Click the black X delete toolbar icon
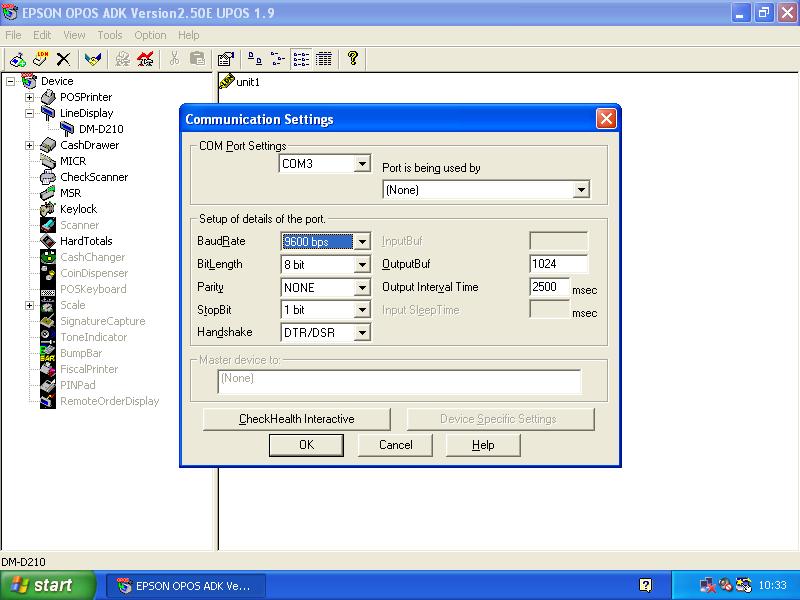Viewport: 800px width, 600px height. tap(63, 59)
